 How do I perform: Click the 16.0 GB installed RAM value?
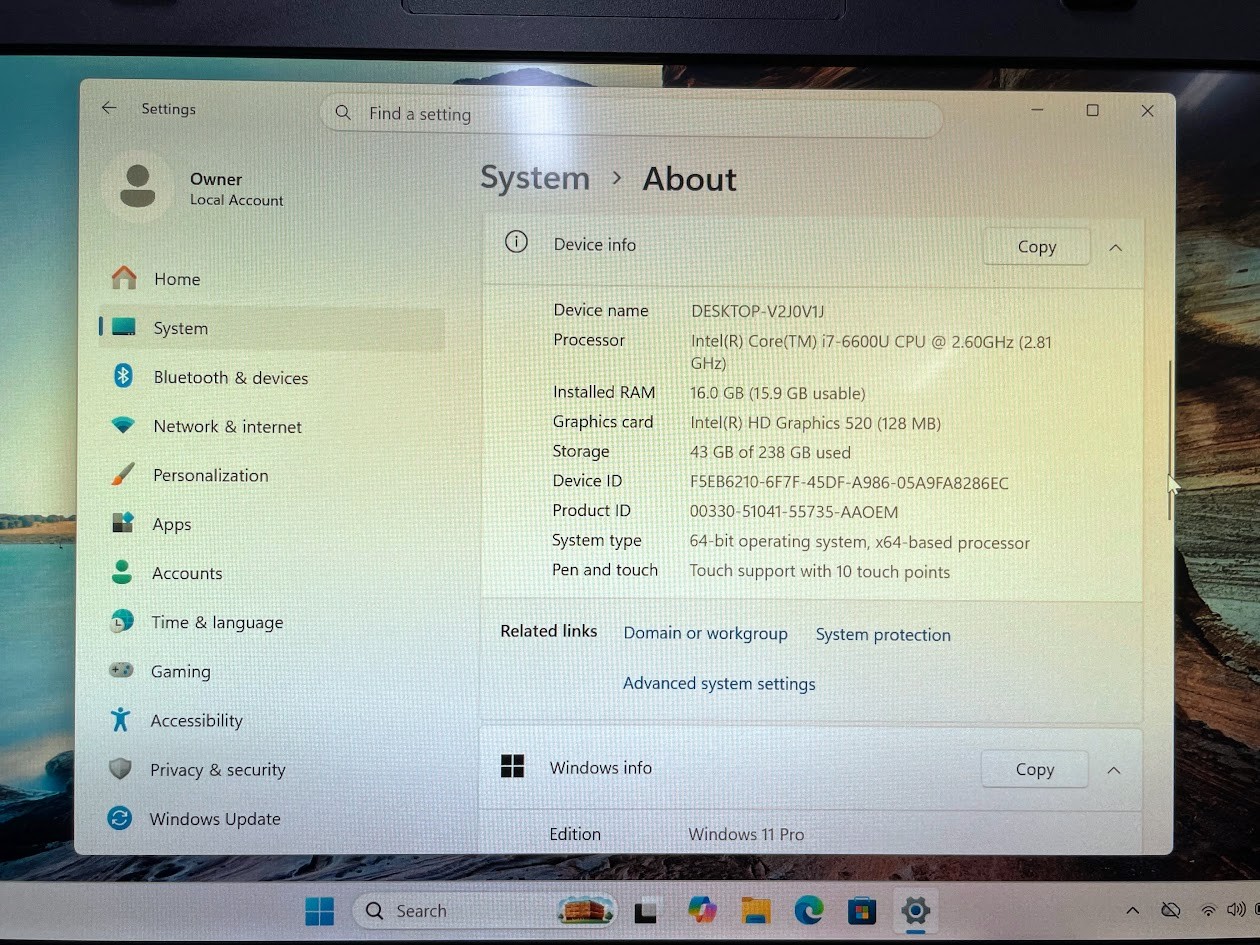(778, 393)
